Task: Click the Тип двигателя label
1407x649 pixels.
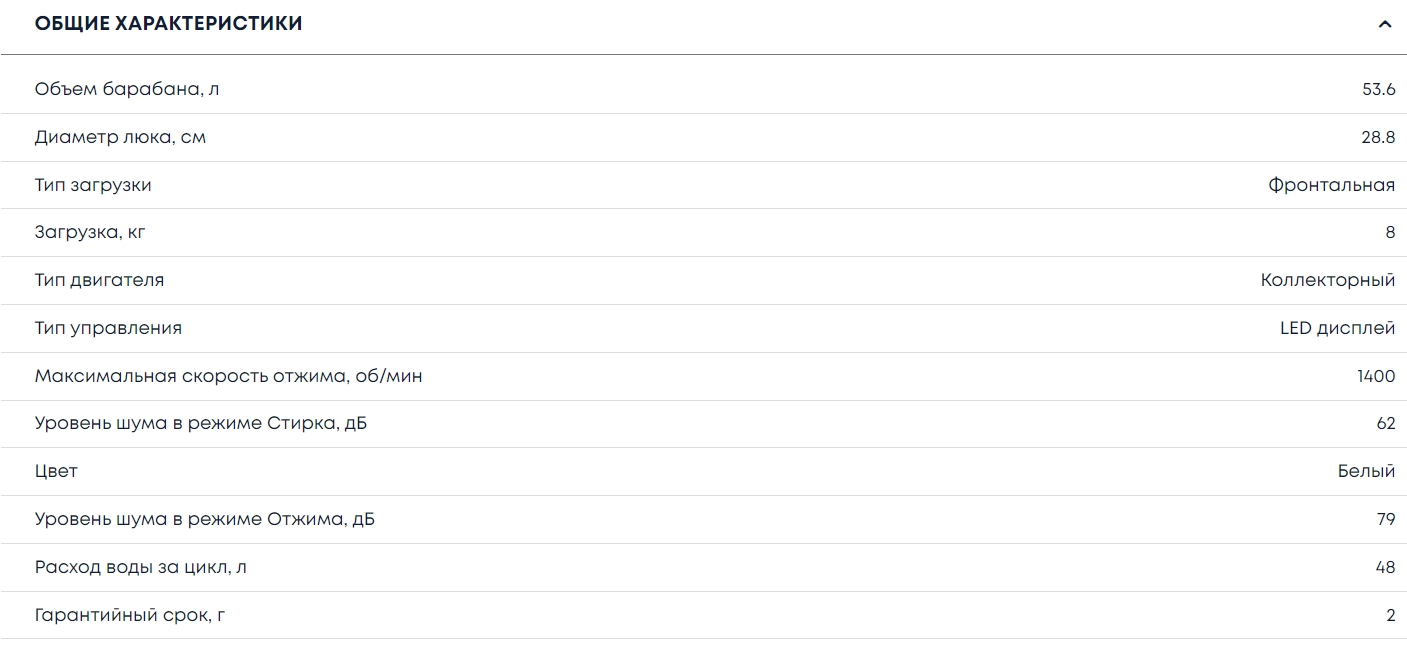Action: (99, 280)
